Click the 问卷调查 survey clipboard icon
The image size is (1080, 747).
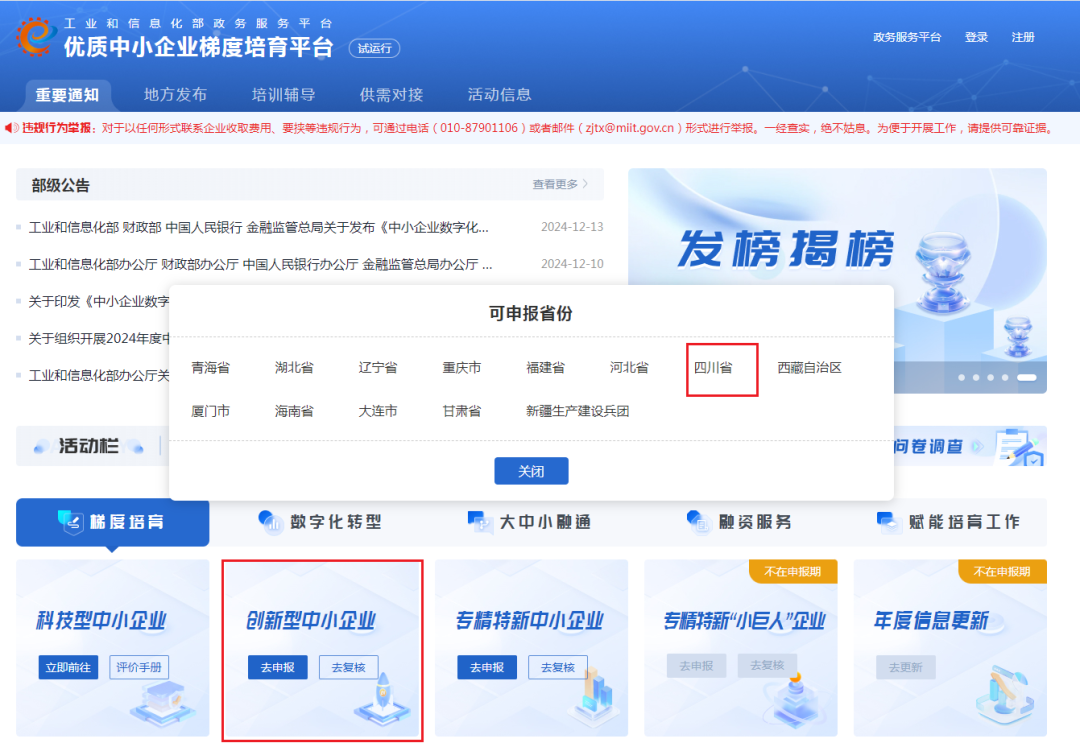[x=1020, y=446]
